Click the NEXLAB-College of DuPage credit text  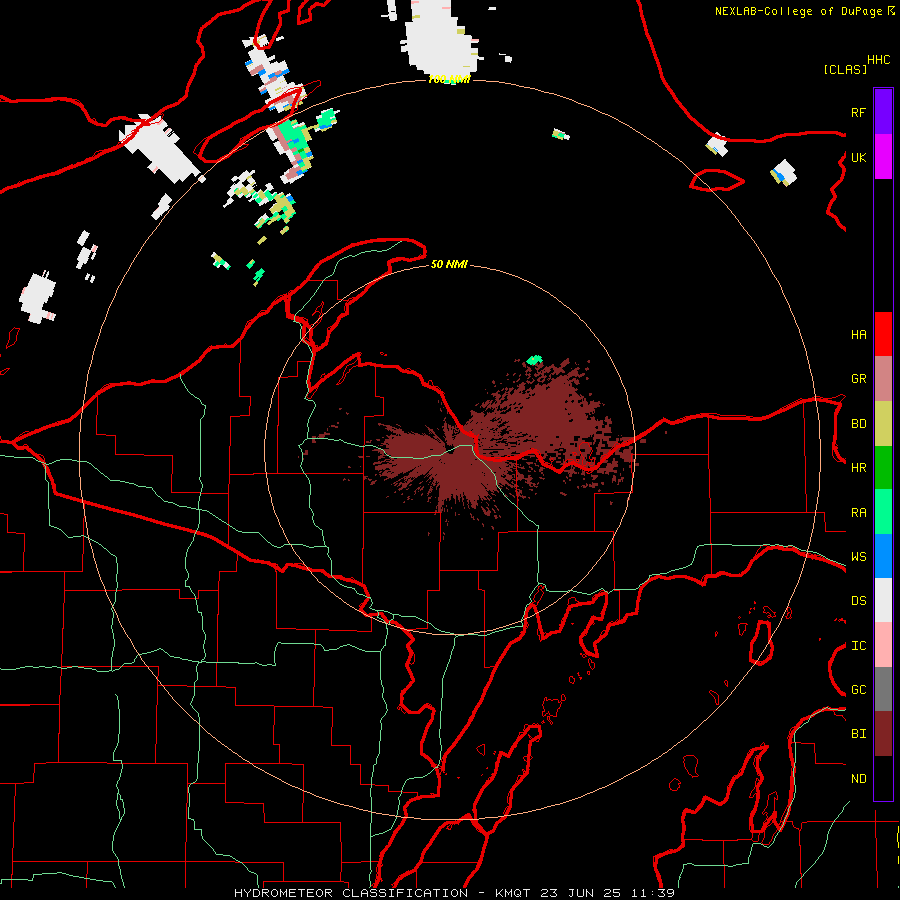798,11
